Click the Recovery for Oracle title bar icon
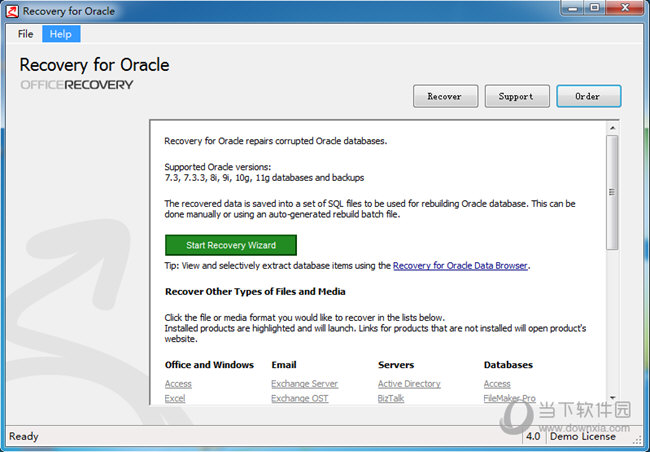650x452 pixels. point(12,11)
